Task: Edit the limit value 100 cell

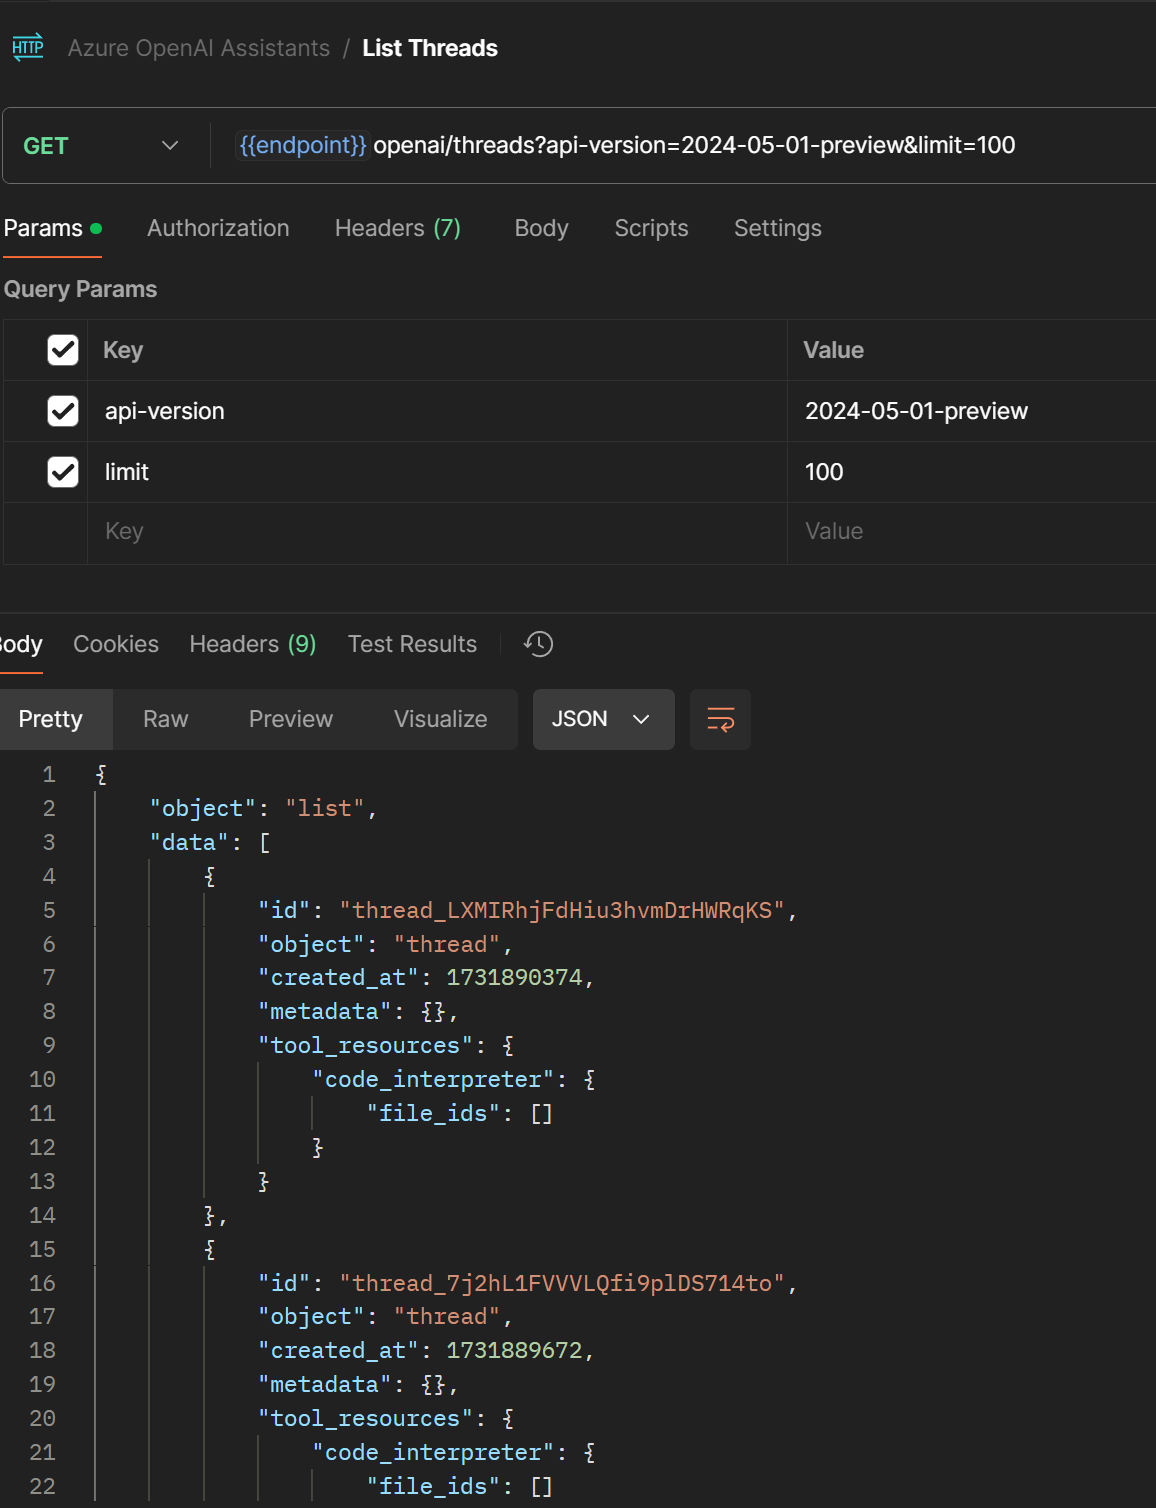Action: click(x=971, y=472)
